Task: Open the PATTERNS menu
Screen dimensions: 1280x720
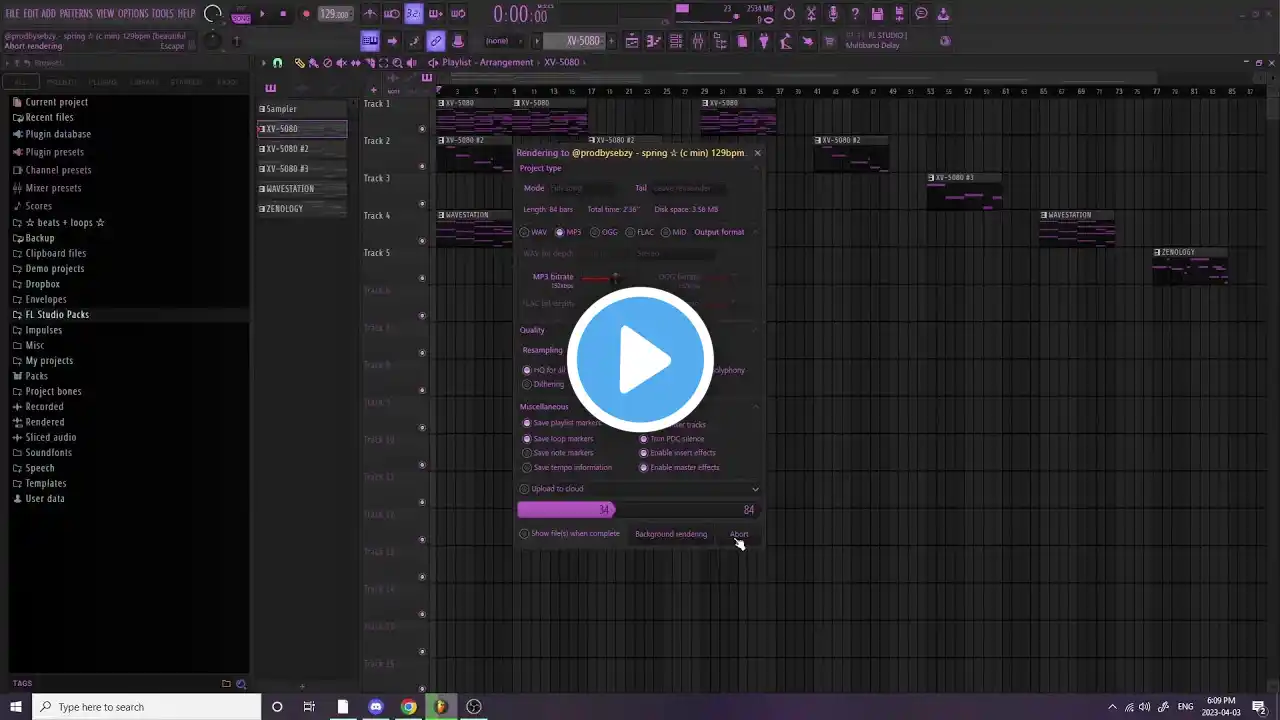Action: click(76, 14)
